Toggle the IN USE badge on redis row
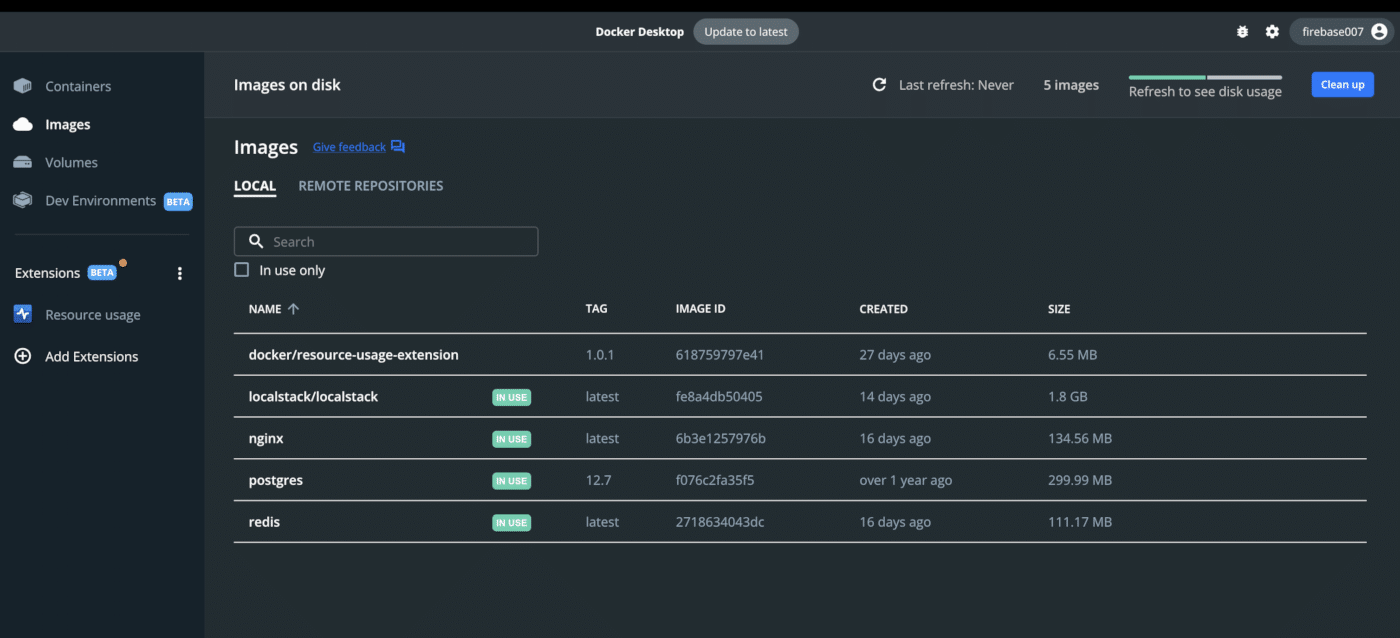Screen dimensions: 1400x638 (x=511, y=522)
